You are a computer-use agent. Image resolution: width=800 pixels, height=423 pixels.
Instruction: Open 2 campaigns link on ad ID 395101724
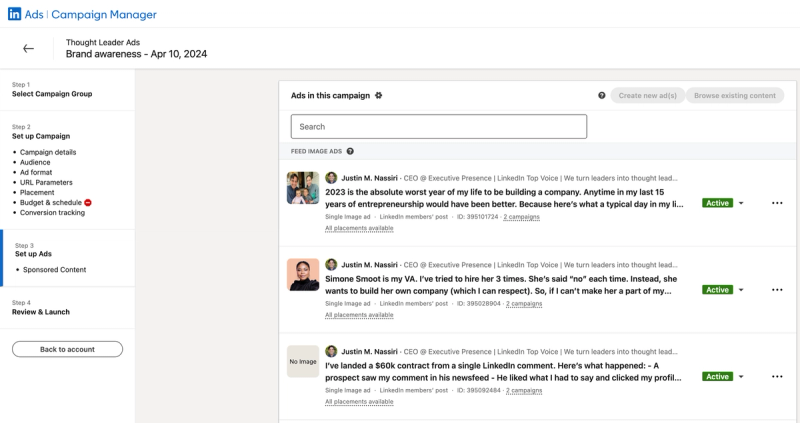pyautogui.click(x=521, y=217)
